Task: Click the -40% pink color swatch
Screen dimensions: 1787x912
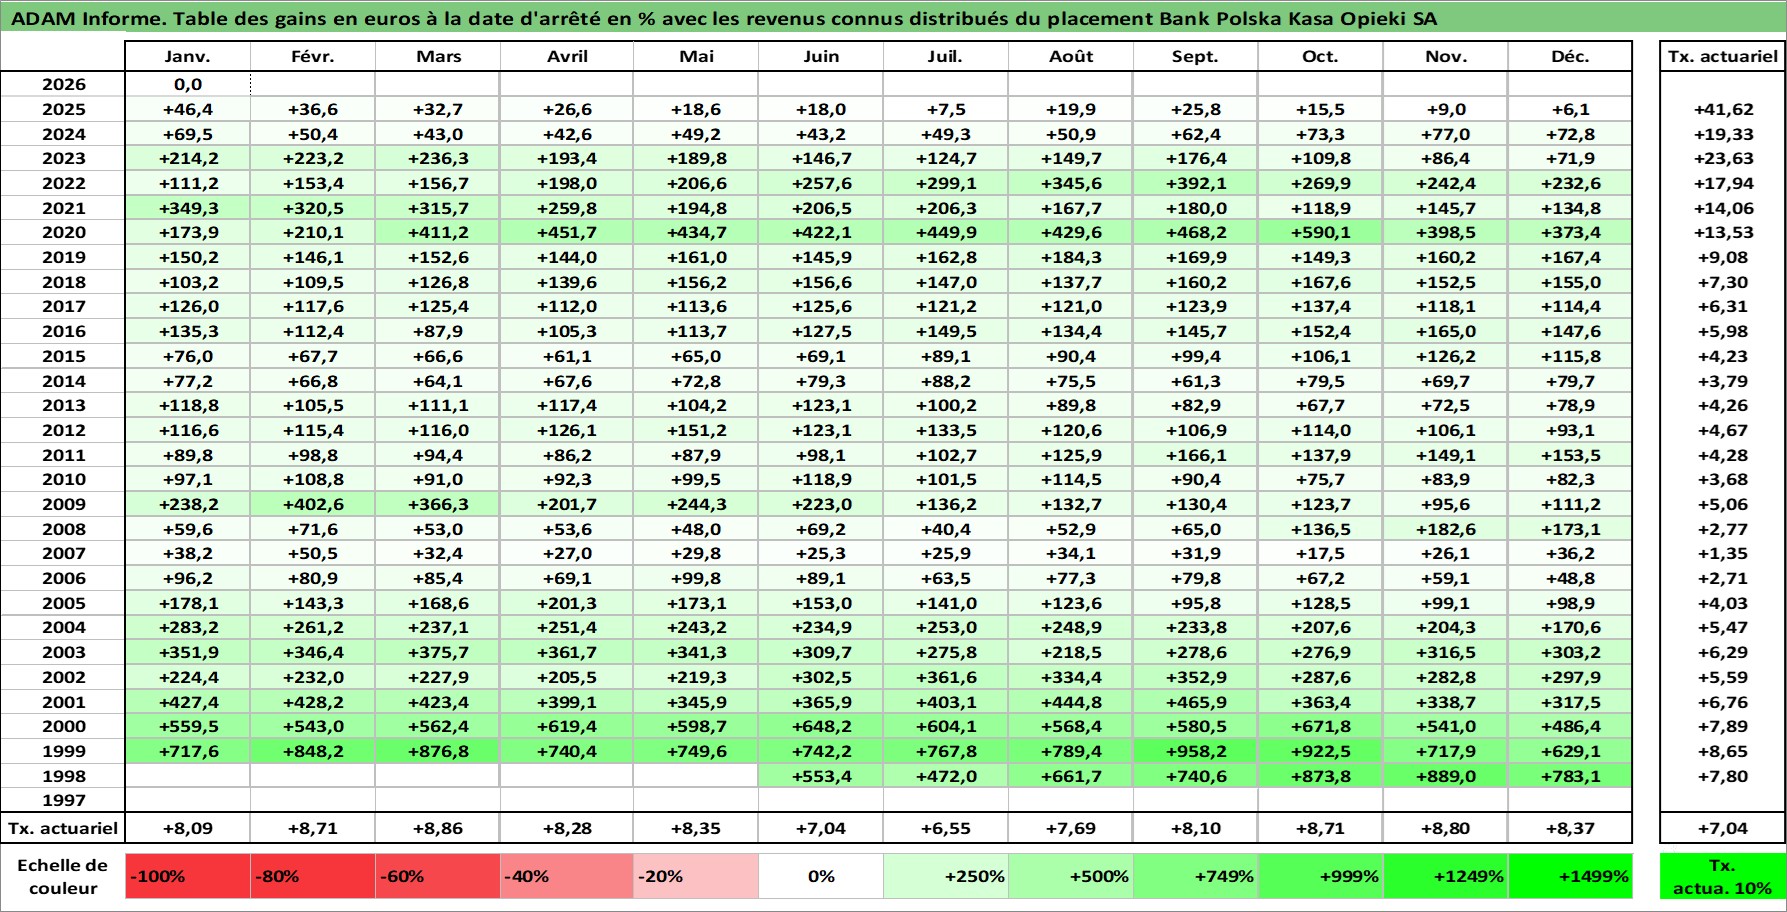Action: click(x=567, y=876)
